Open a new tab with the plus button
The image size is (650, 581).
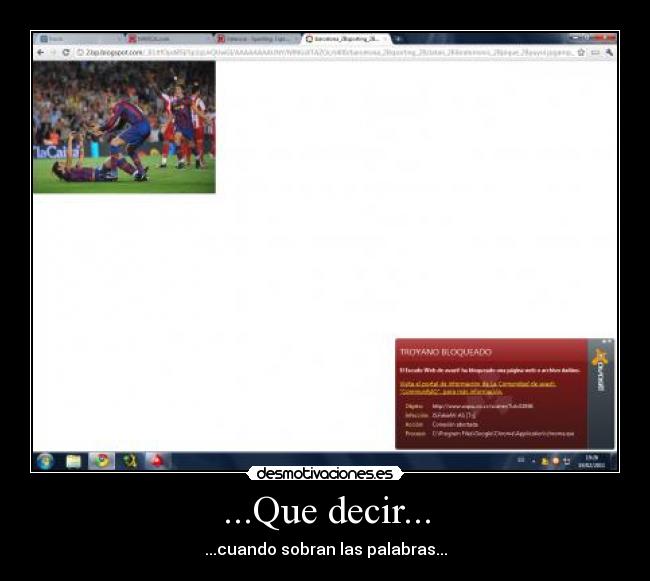(x=398, y=39)
